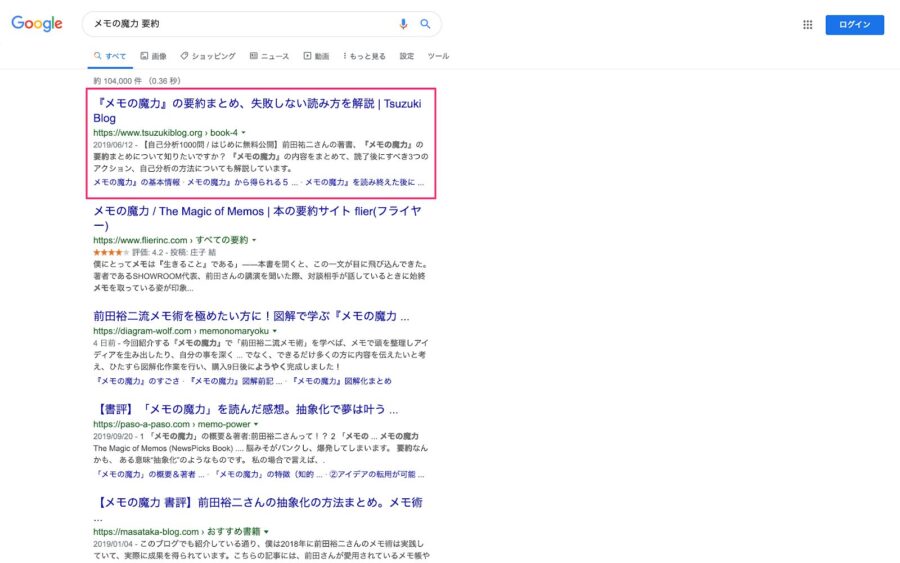Screen dimensions: 900x563
Task: Click the https://www.tsuzukiblog.org › book-4 URL text
Action: pyautogui.click(x=165, y=133)
